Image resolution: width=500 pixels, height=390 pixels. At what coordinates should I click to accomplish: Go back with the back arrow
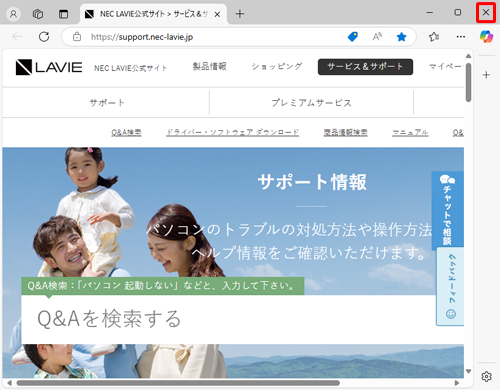tap(17, 37)
